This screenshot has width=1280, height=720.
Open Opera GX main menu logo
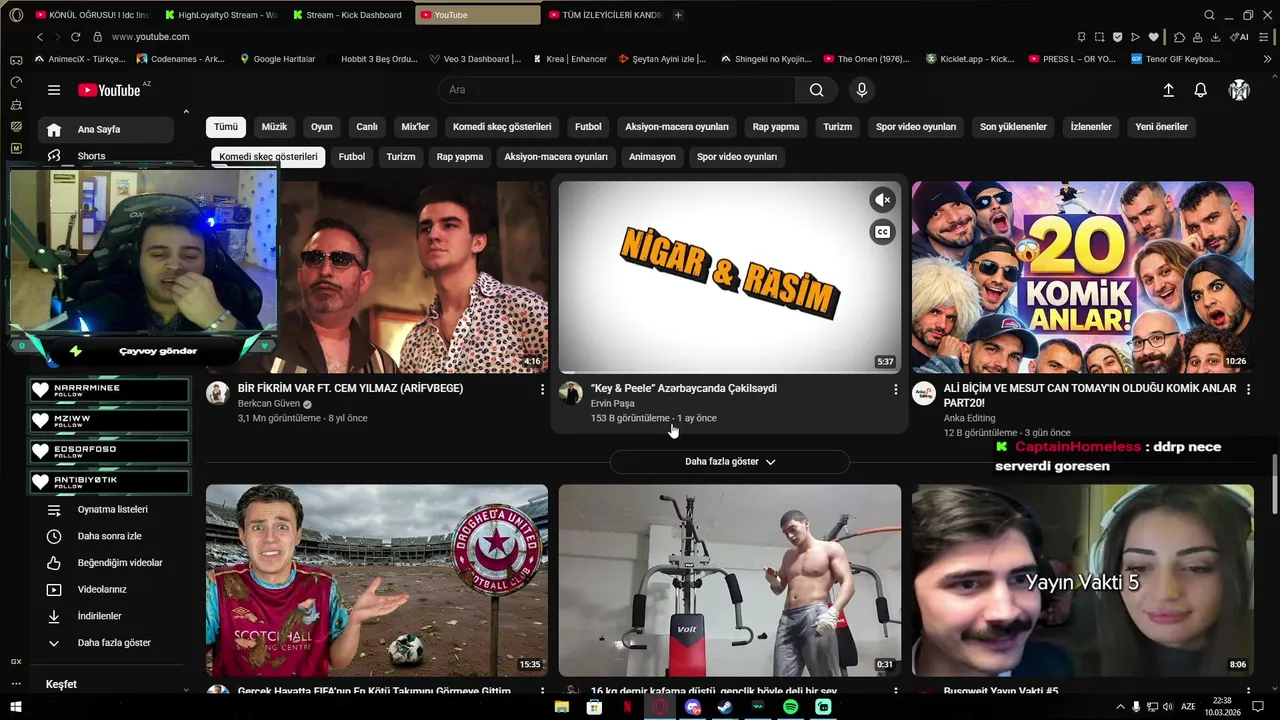(16, 15)
